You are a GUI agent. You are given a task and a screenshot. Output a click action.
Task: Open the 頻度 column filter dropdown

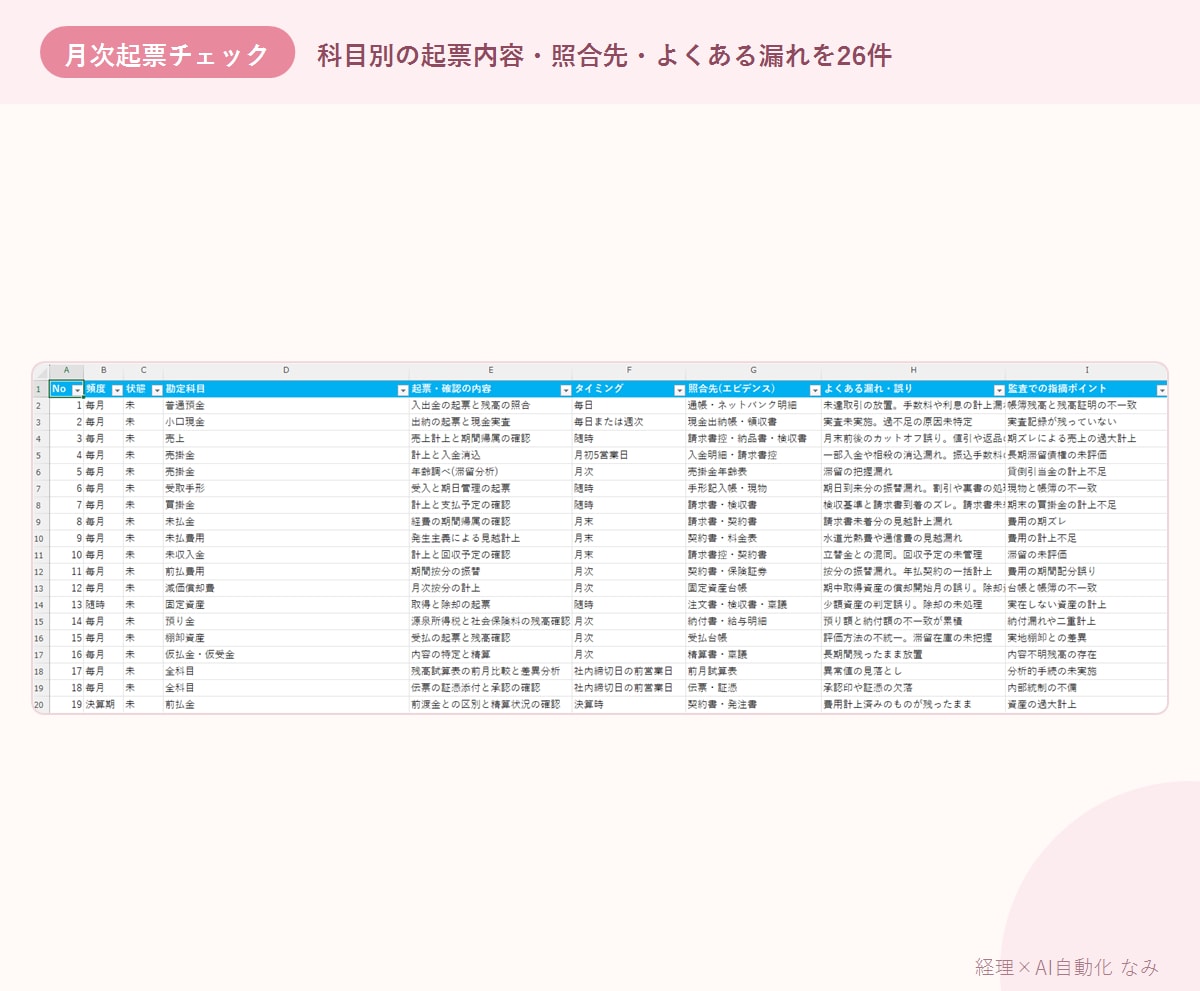117,390
